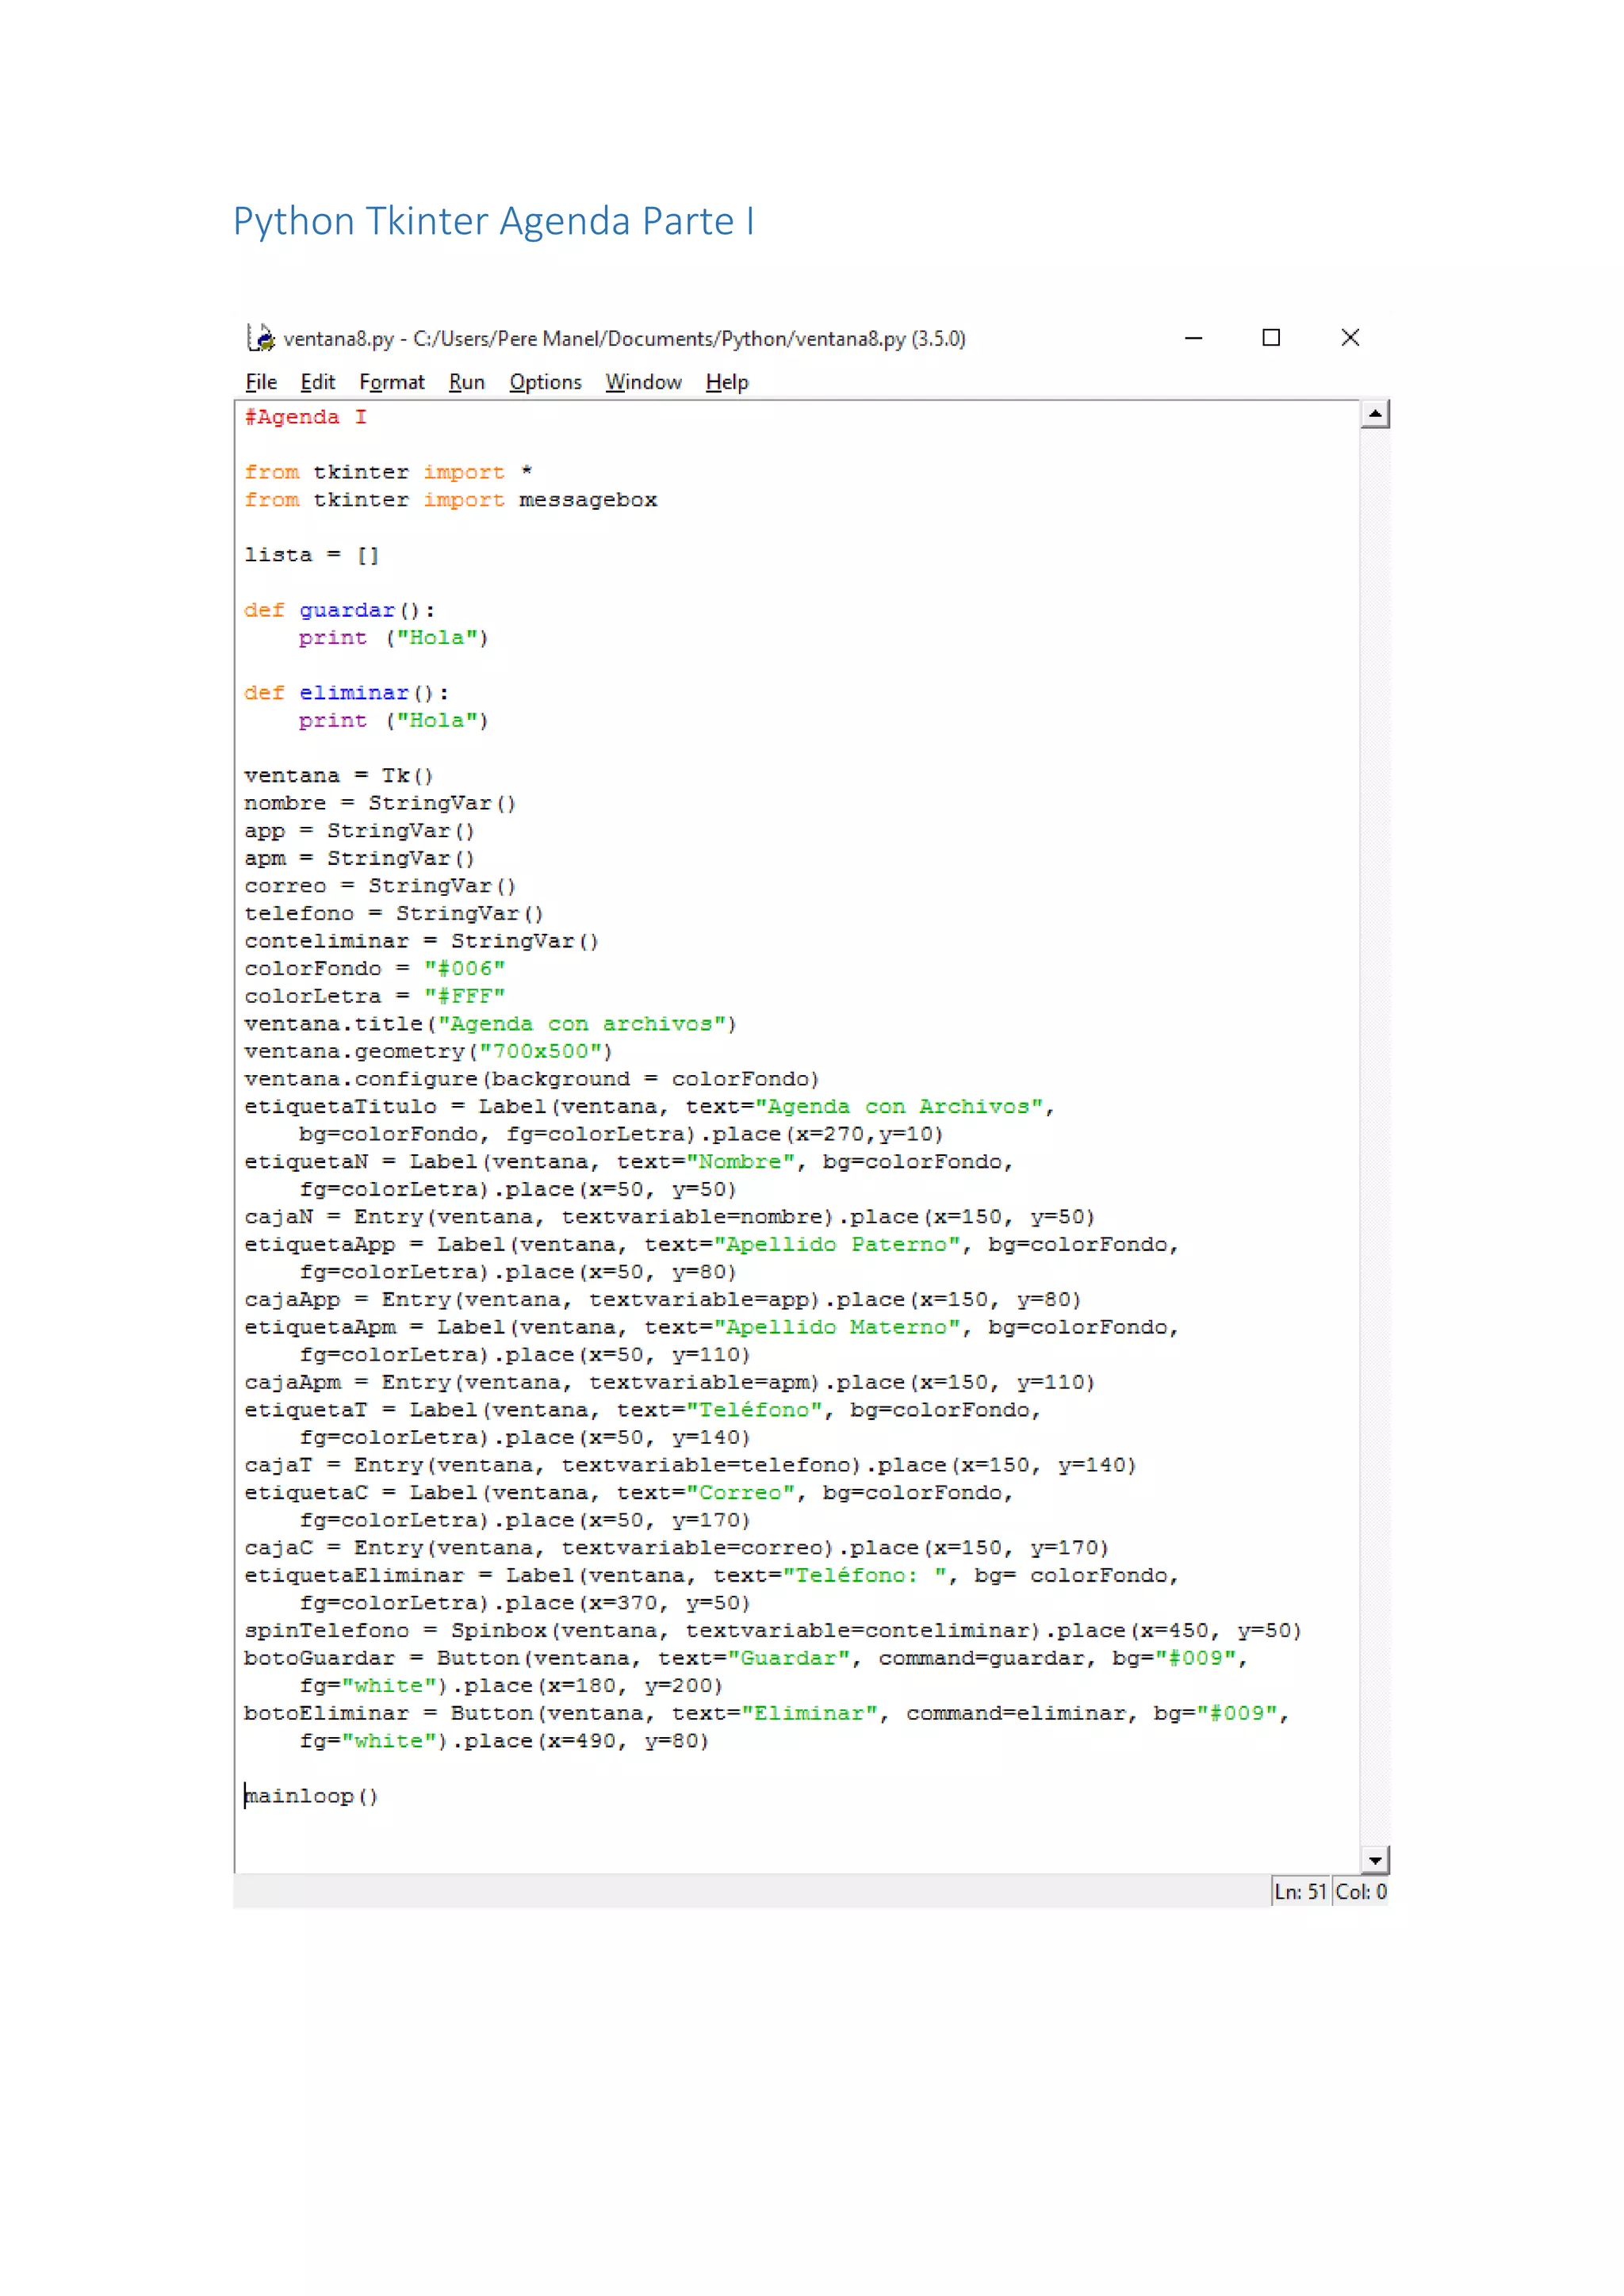Screen dimensions: 1624x2296
Task: Click the 'etiquetaT = Label' line
Action: coord(643,1410)
